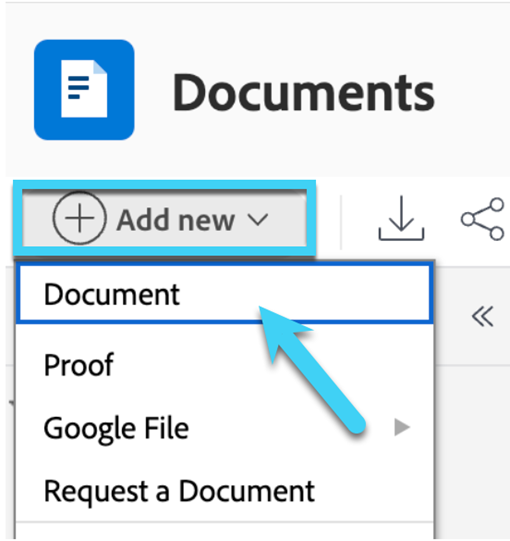This screenshot has height=541, width=510.
Task: Click the download arrow icon in toolbar
Action: click(401, 218)
